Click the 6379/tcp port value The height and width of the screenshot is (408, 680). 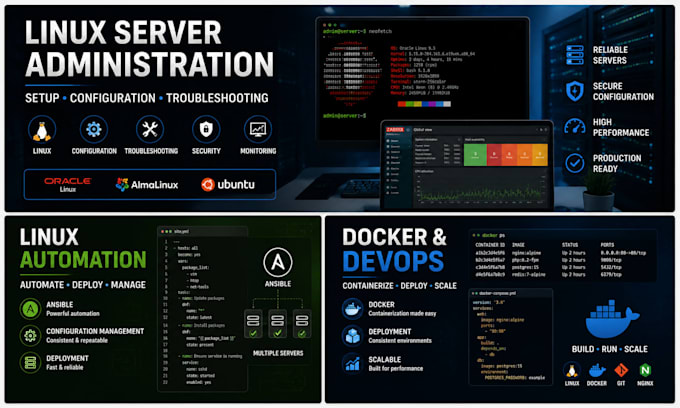[611, 274]
